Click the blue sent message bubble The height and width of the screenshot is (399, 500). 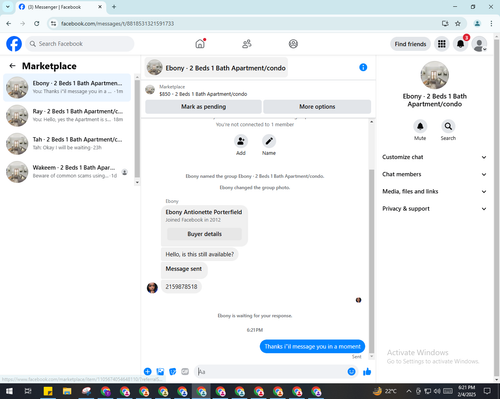pyautogui.click(x=312, y=346)
